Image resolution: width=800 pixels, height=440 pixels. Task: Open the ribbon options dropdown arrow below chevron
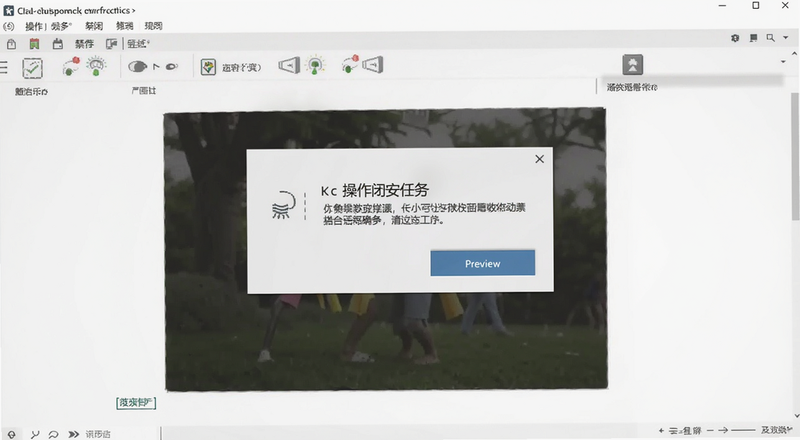coord(783,62)
